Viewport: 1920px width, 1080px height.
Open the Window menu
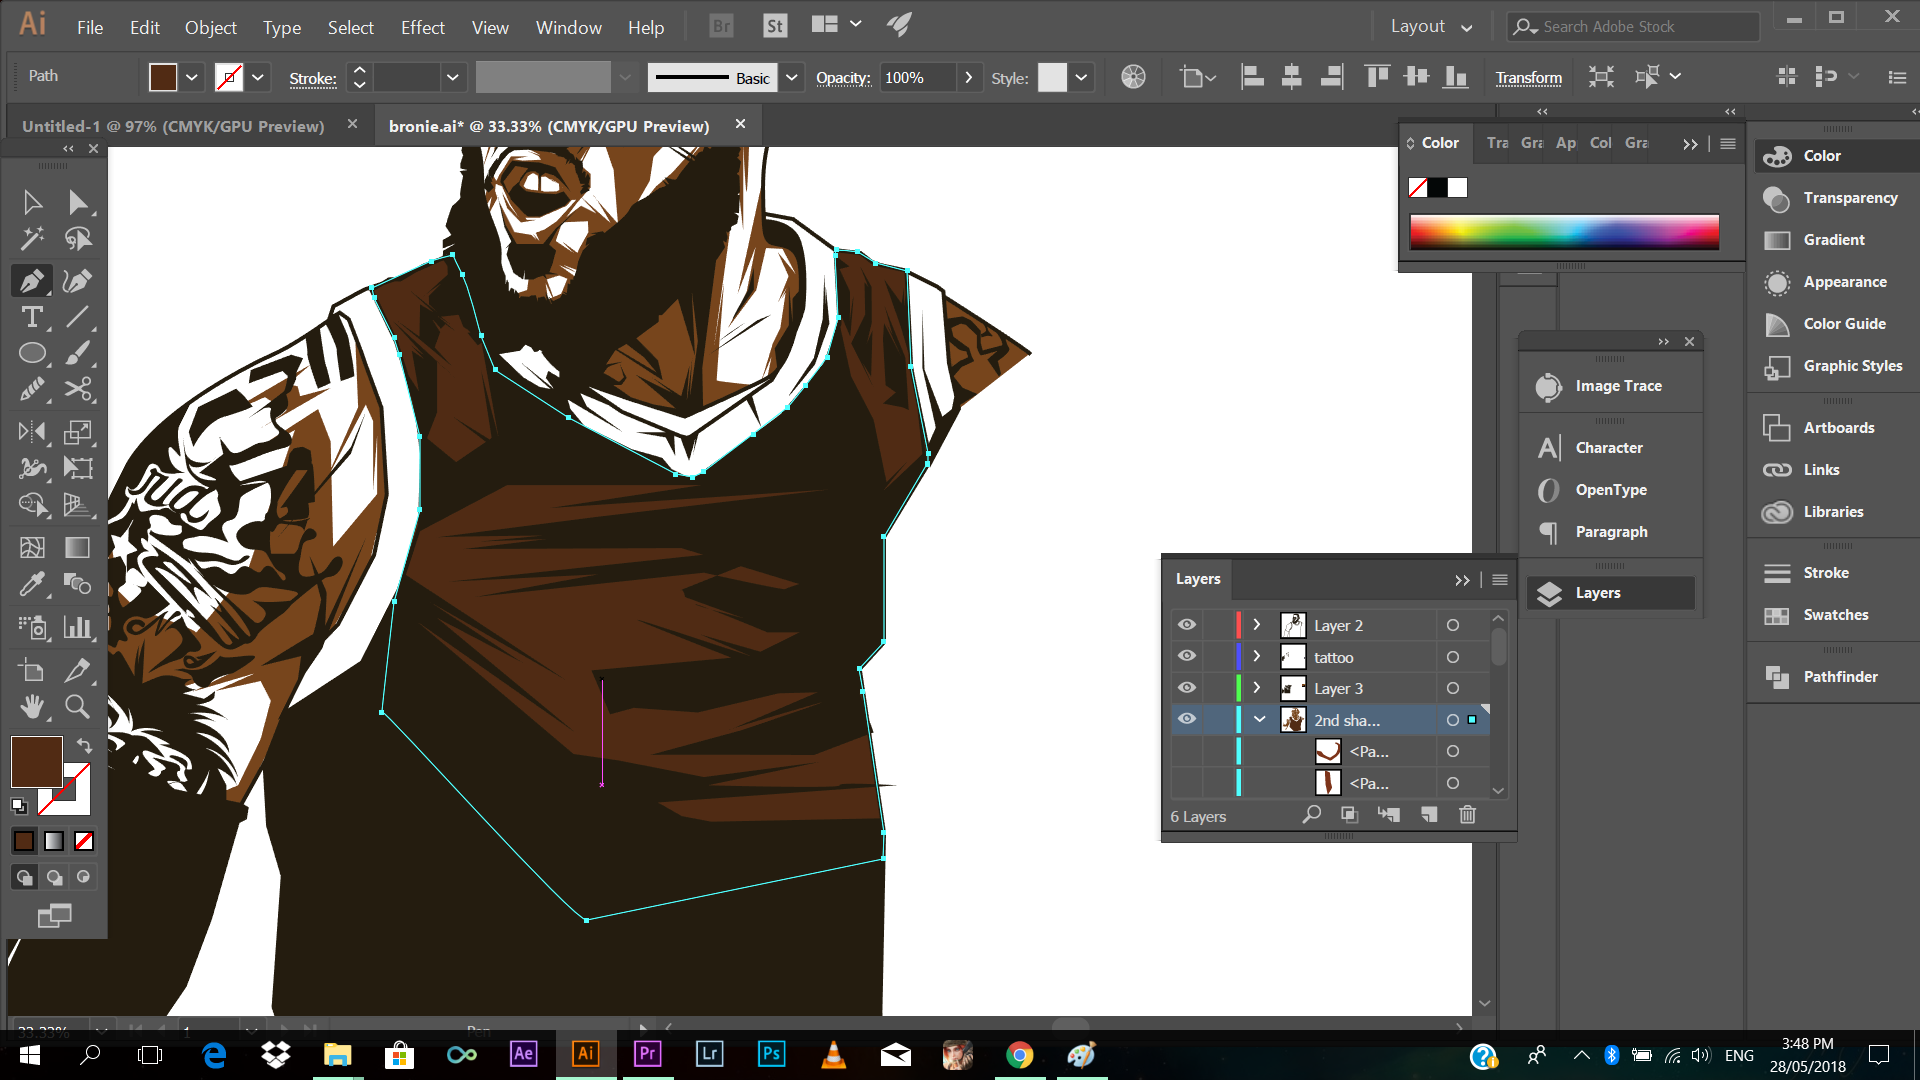click(569, 27)
